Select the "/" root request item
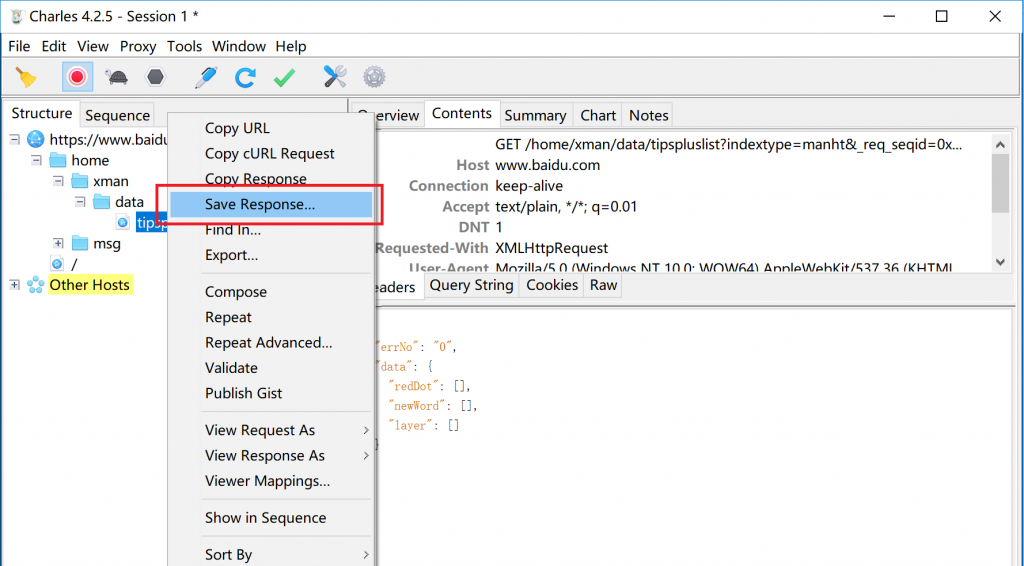This screenshot has height=566, width=1024. point(74,264)
